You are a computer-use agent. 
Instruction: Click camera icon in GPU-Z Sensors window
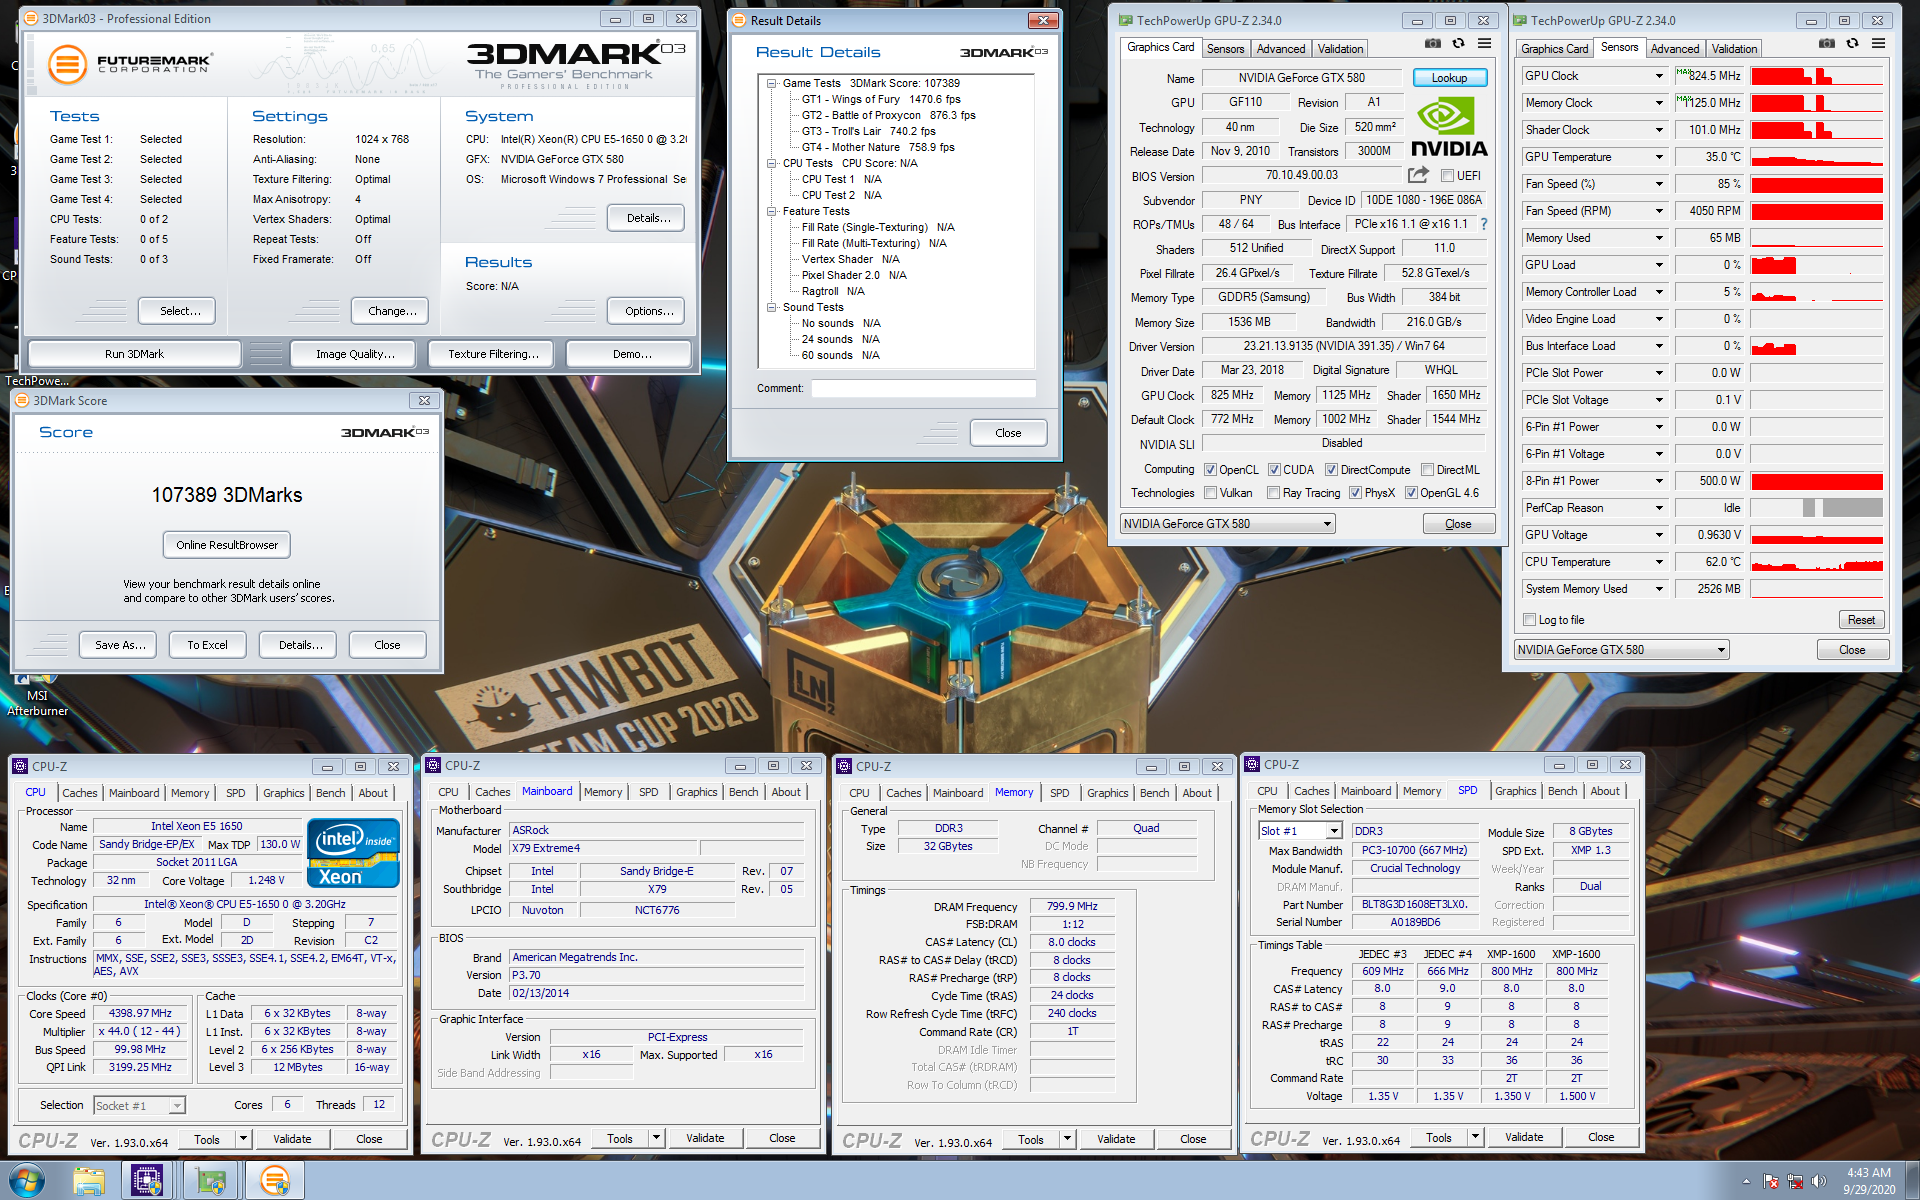coord(1827,44)
